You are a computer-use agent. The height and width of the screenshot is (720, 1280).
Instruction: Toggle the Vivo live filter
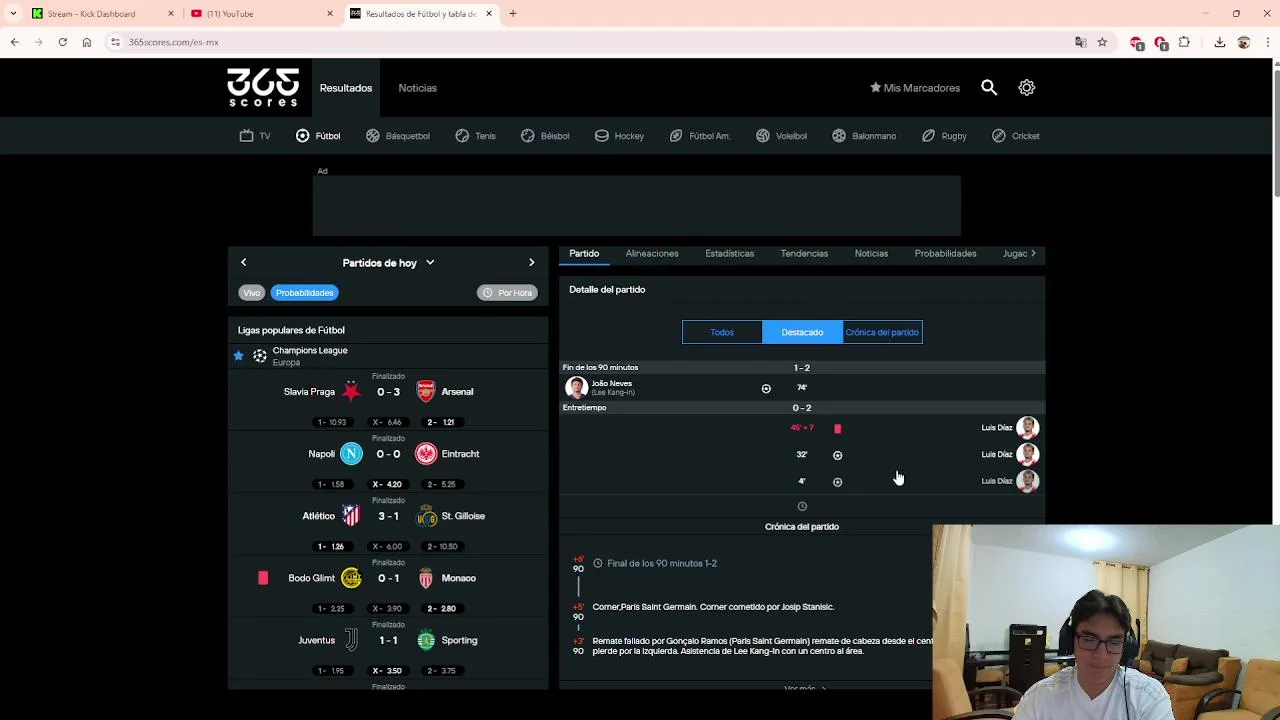(251, 293)
